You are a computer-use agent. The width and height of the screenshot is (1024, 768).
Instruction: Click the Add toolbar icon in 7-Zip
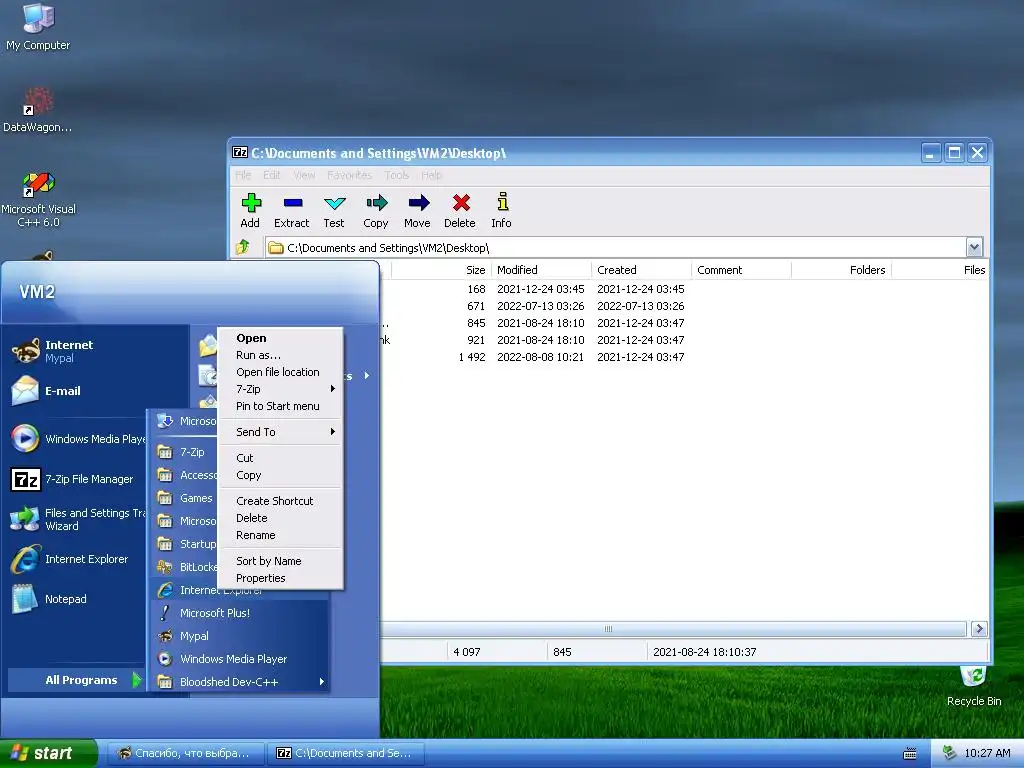[x=250, y=210]
